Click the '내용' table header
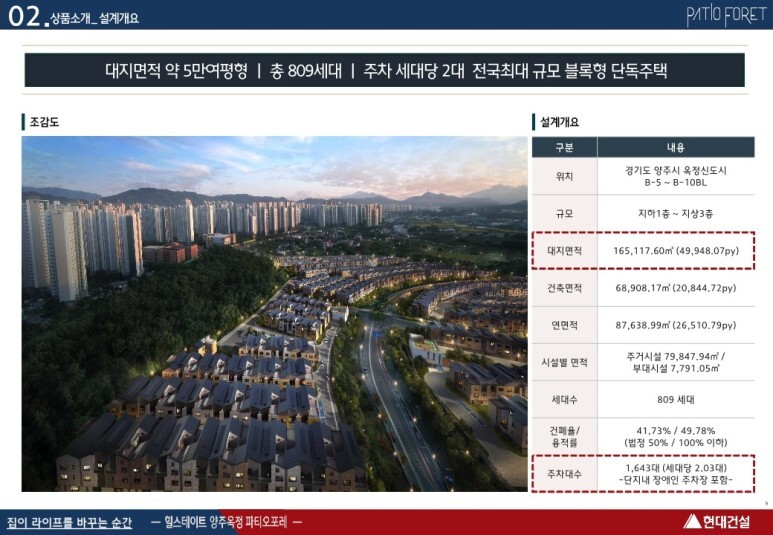Viewport: 773px width, 535px height. 676,147
